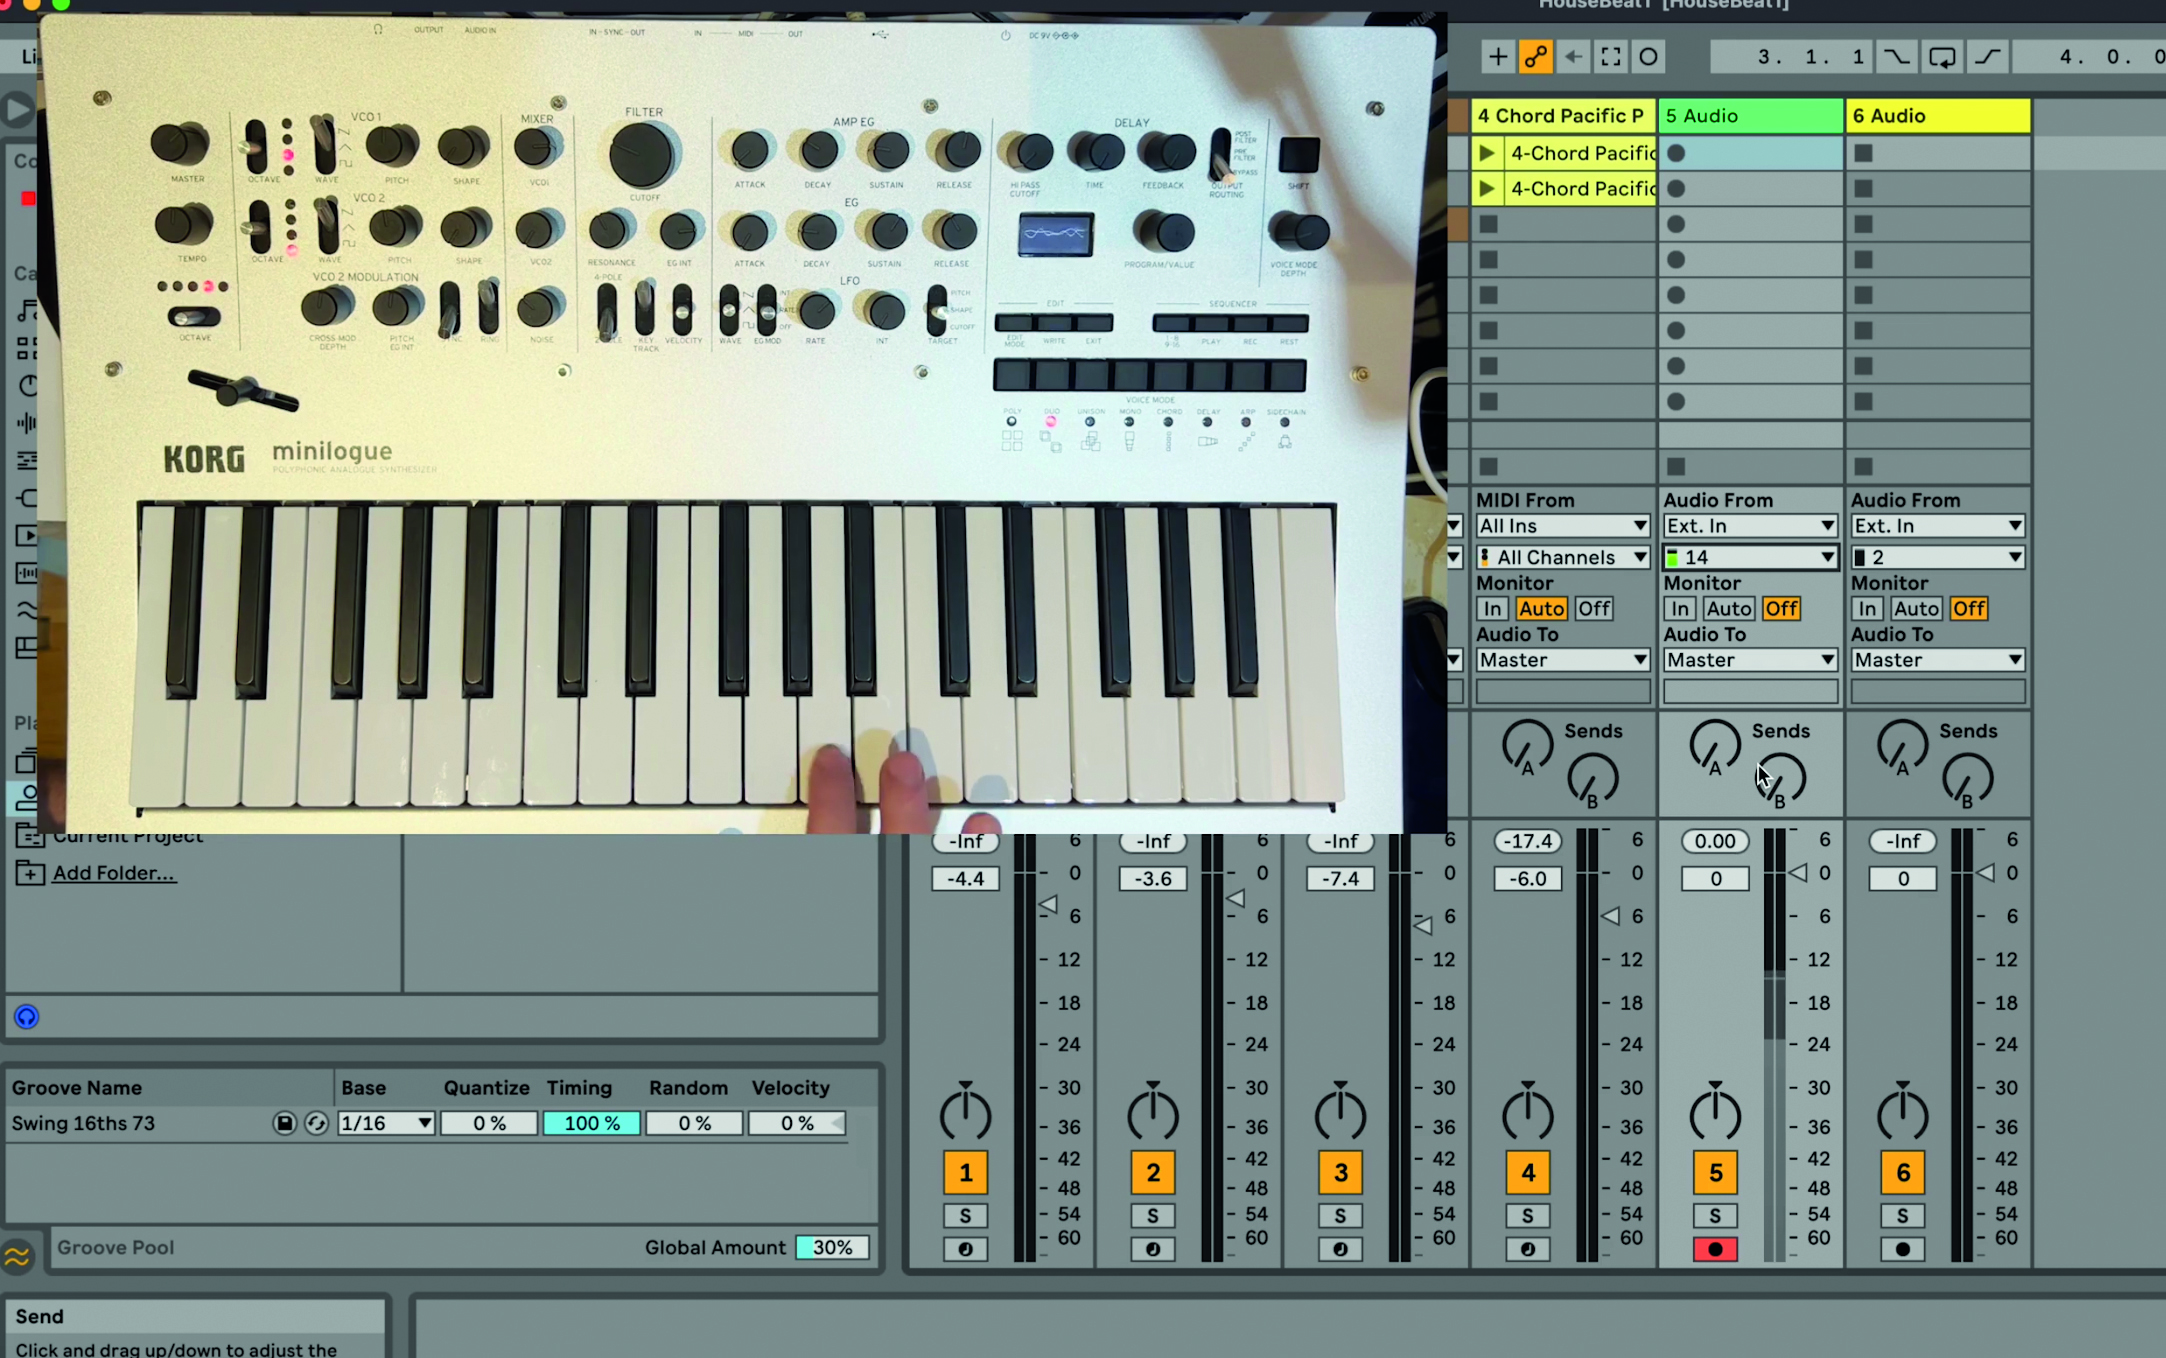Click stop square in first 6 Audio slot
Screen dimensions: 2166x1358
click(x=1863, y=153)
